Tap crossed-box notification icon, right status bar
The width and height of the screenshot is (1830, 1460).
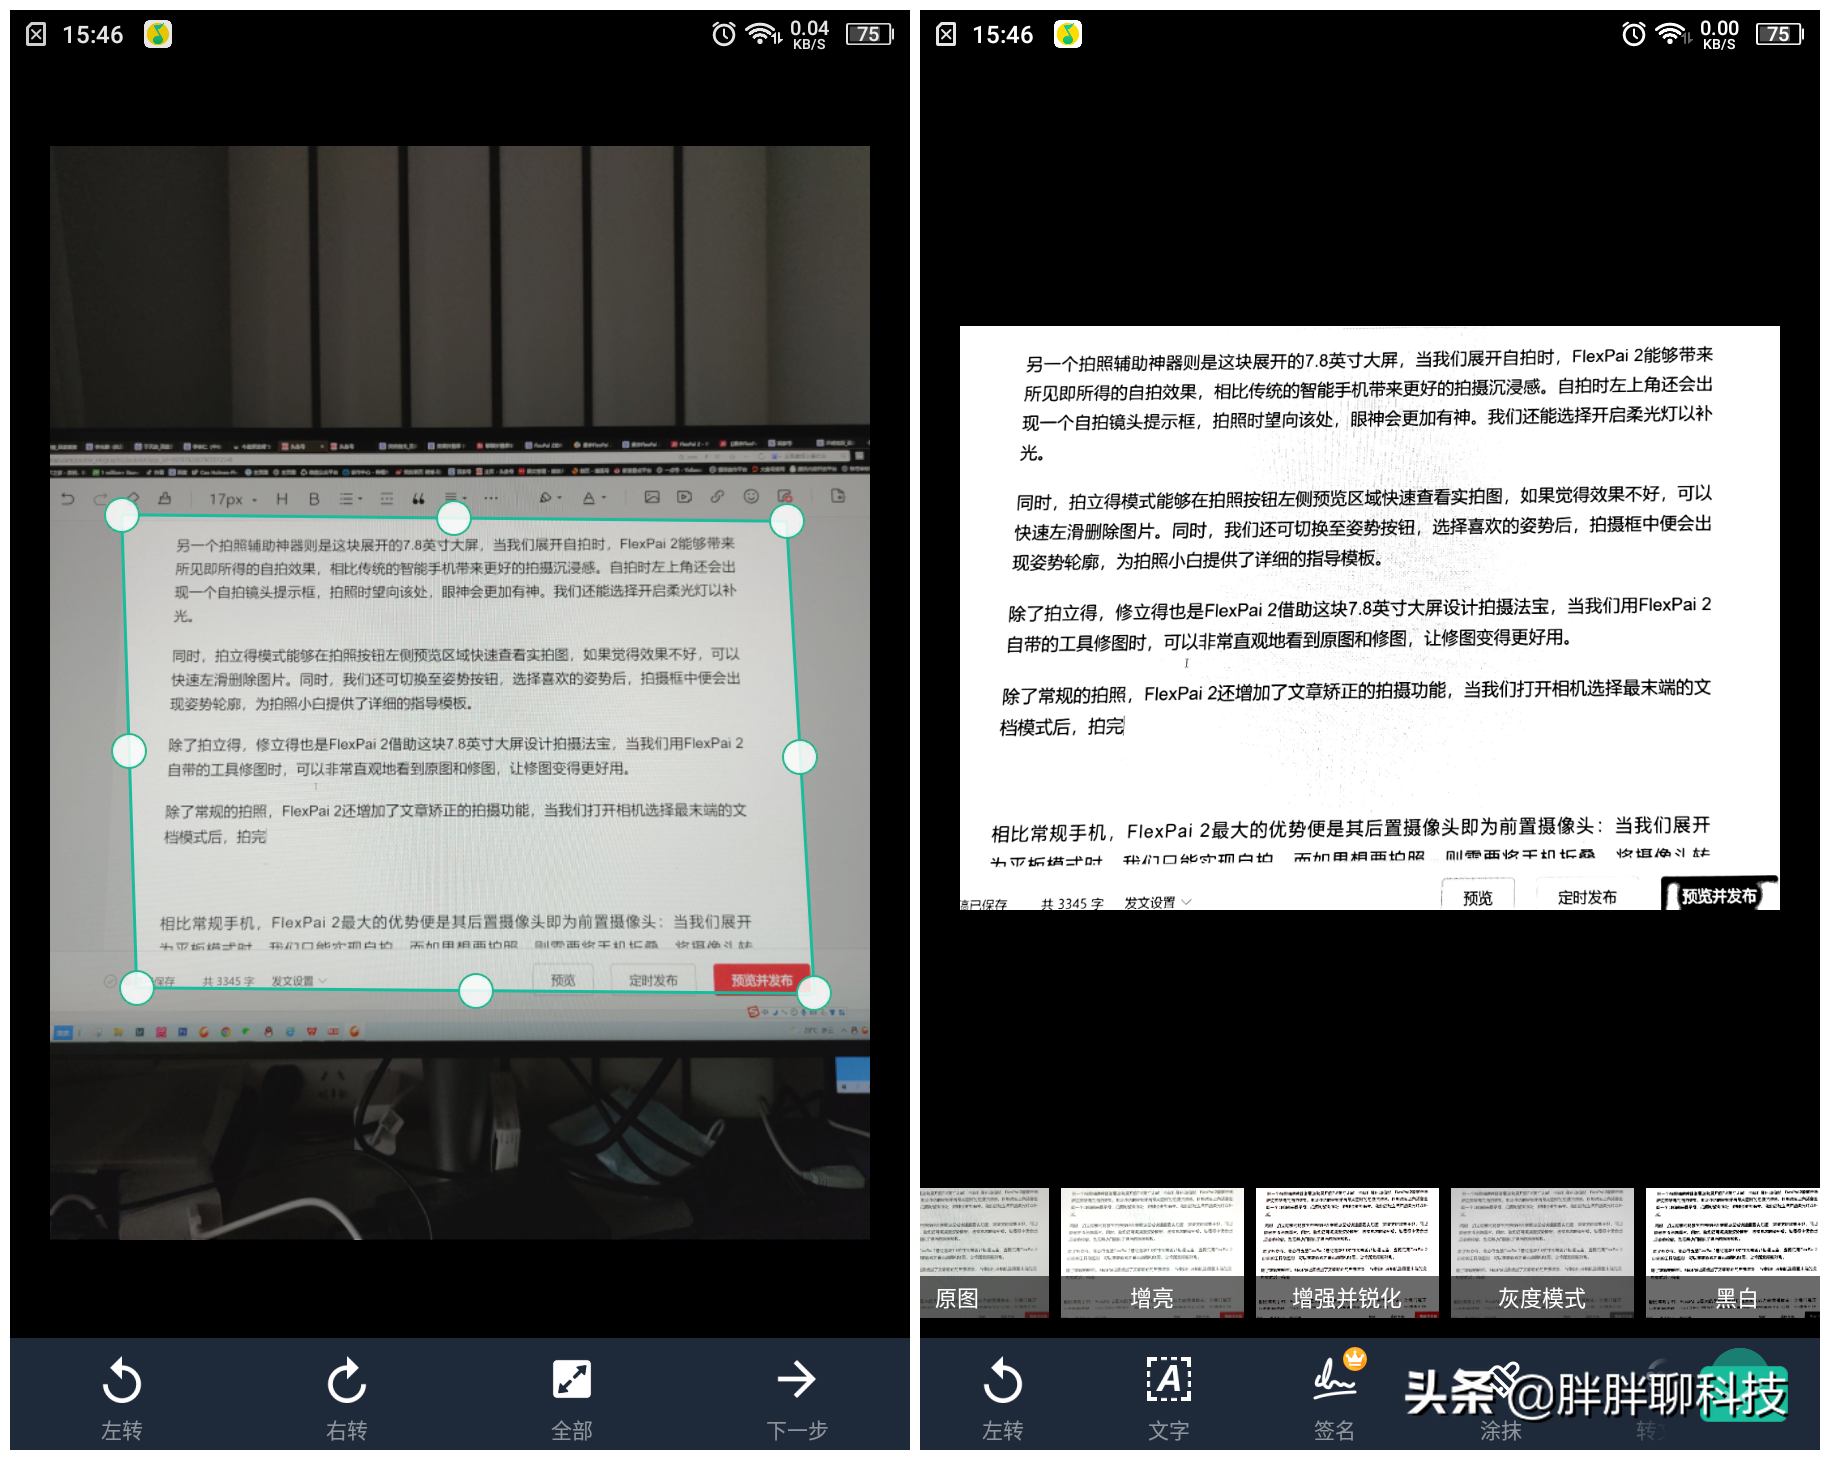click(x=946, y=35)
